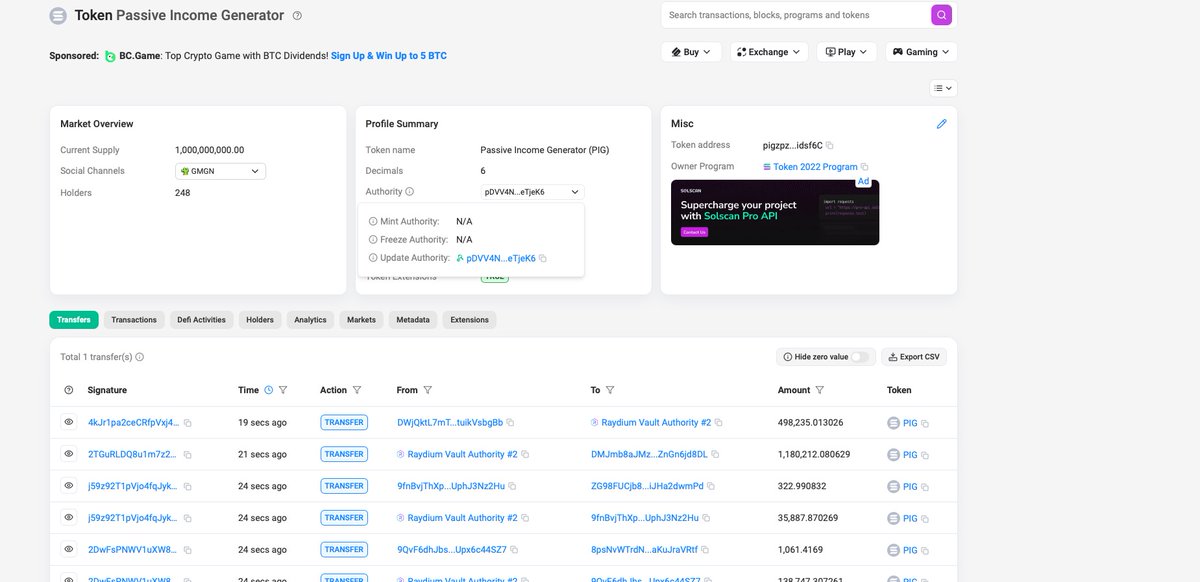Copy address DWjQktL7mT...tuikVsbgBb
The width and height of the screenshot is (1200, 582).
(x=512, y=423)
